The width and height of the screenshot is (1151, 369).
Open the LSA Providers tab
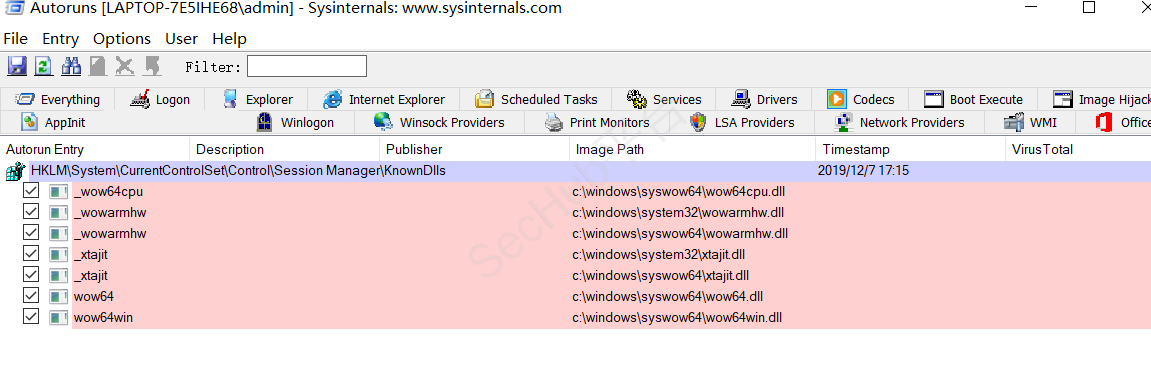(743, 122)
